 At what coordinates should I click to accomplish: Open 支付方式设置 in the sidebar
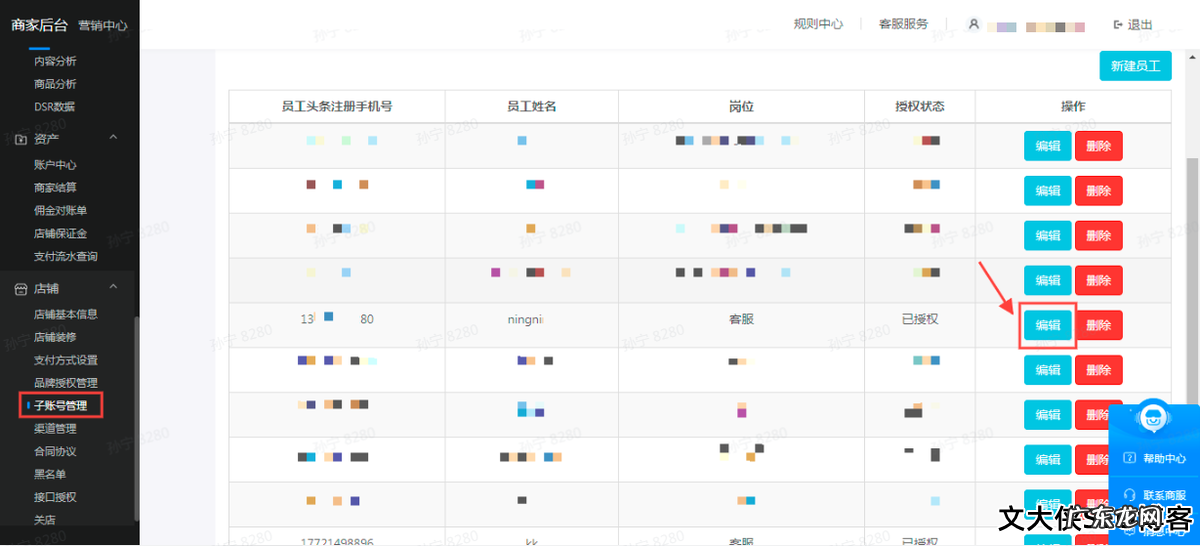pos(66,360)
